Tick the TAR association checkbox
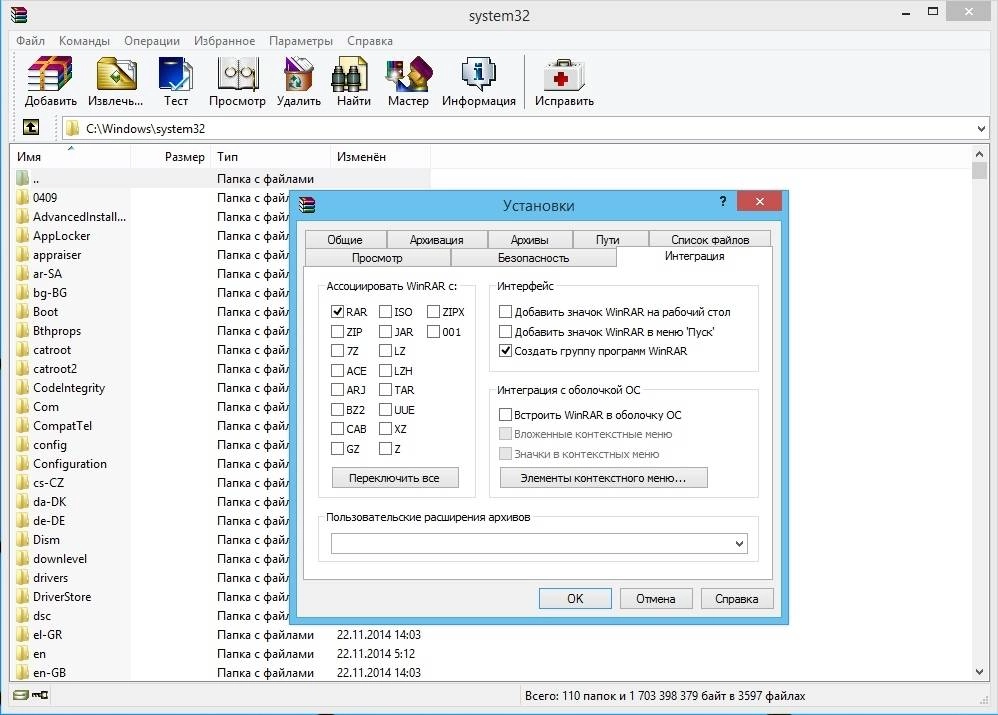Image resolution: width=998 pixels, height=715 pixels. pos(385,390)
